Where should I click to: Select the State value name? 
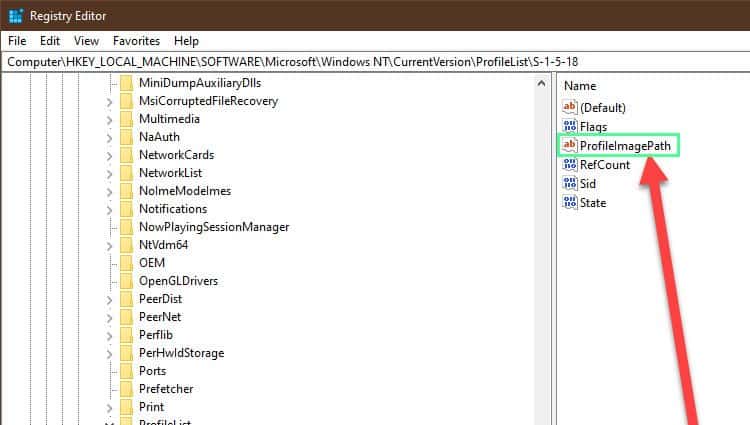pyautogui.click(x=593, y=203)
